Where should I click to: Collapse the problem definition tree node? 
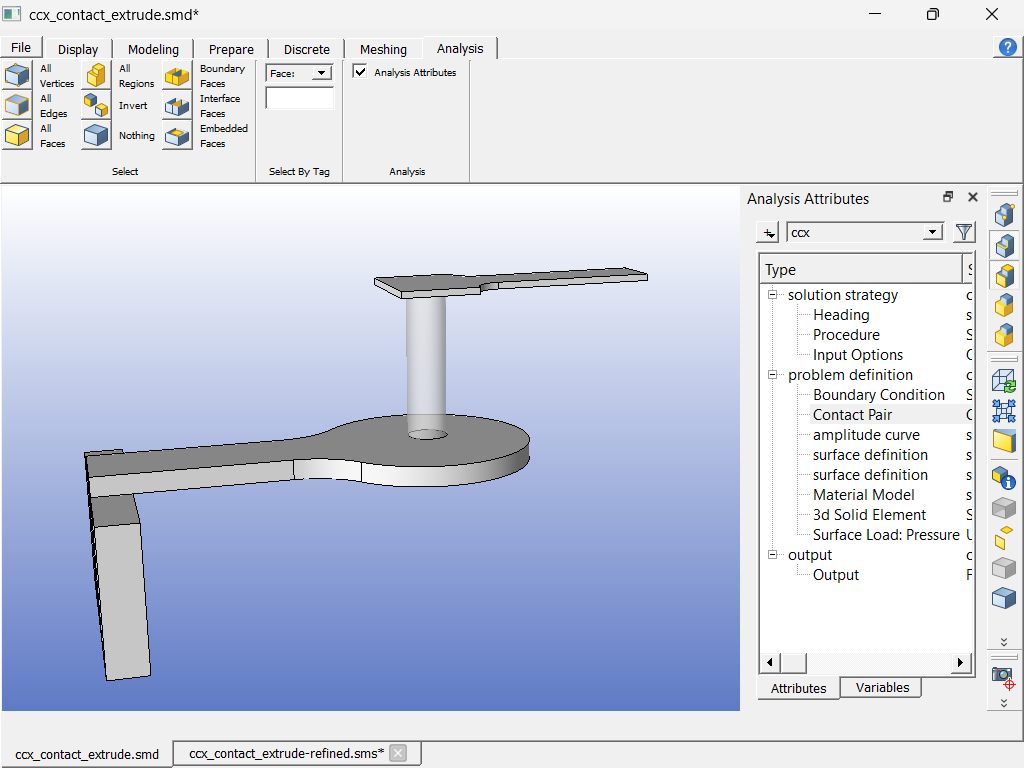(773, 374)
